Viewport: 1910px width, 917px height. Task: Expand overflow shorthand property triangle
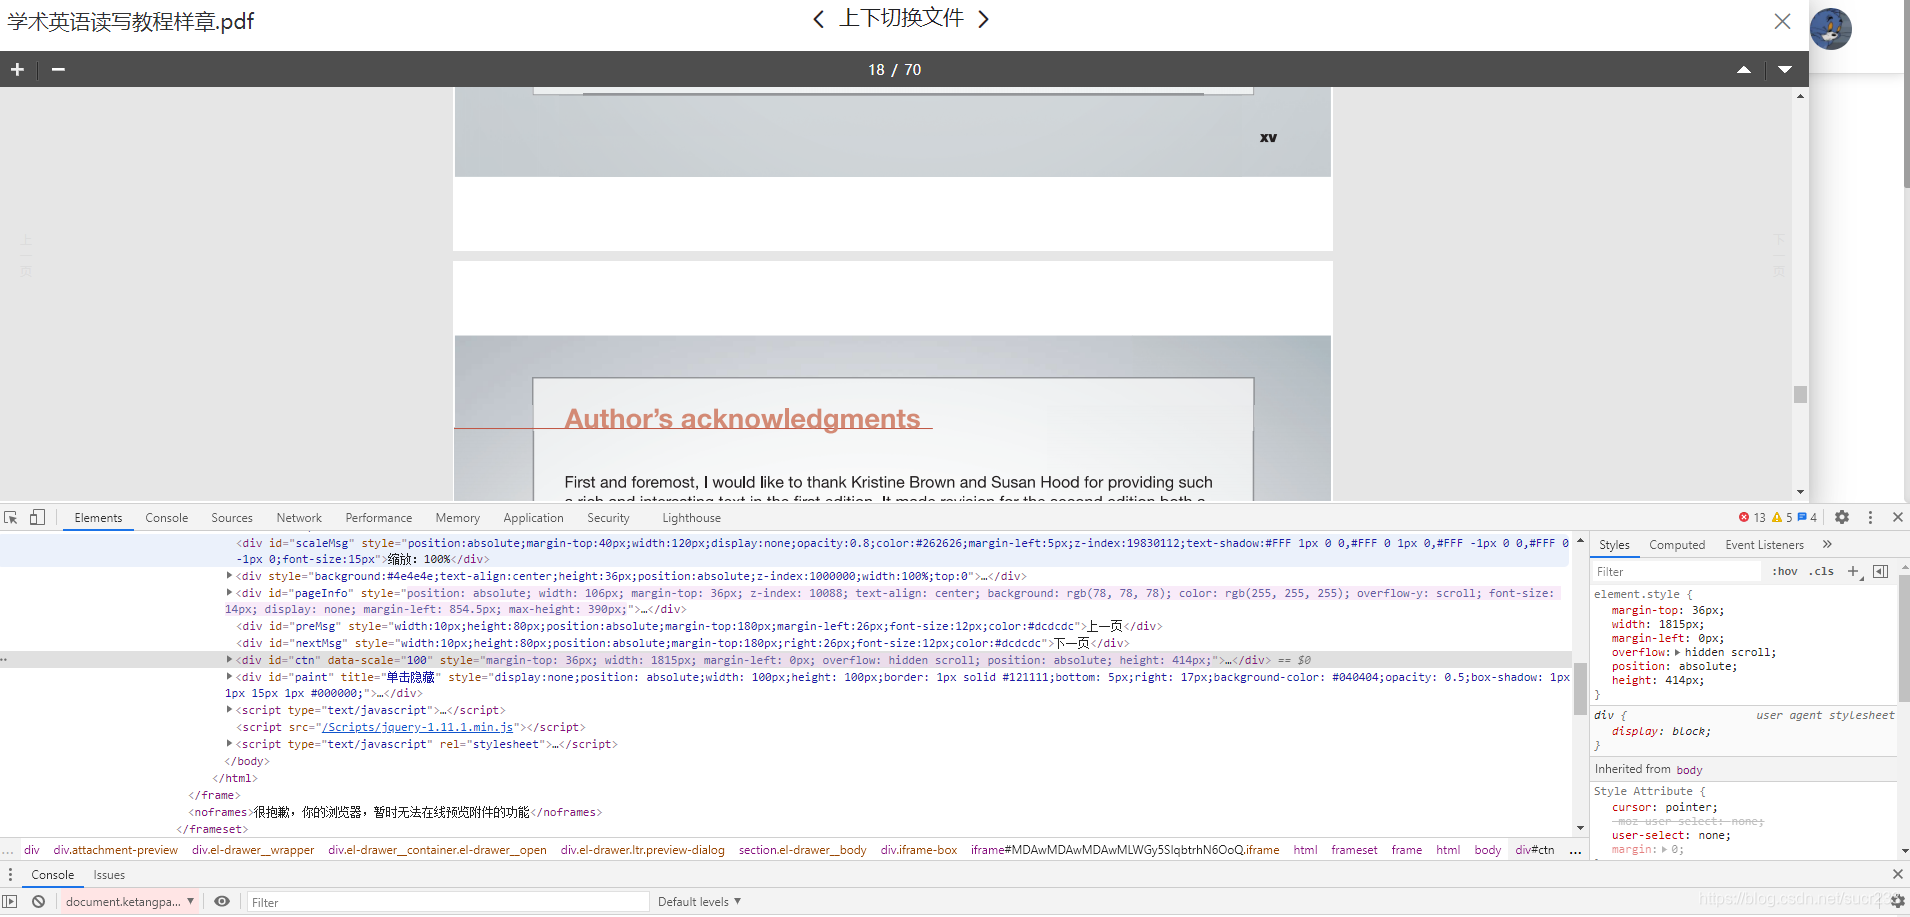(x=1677, y=652)
